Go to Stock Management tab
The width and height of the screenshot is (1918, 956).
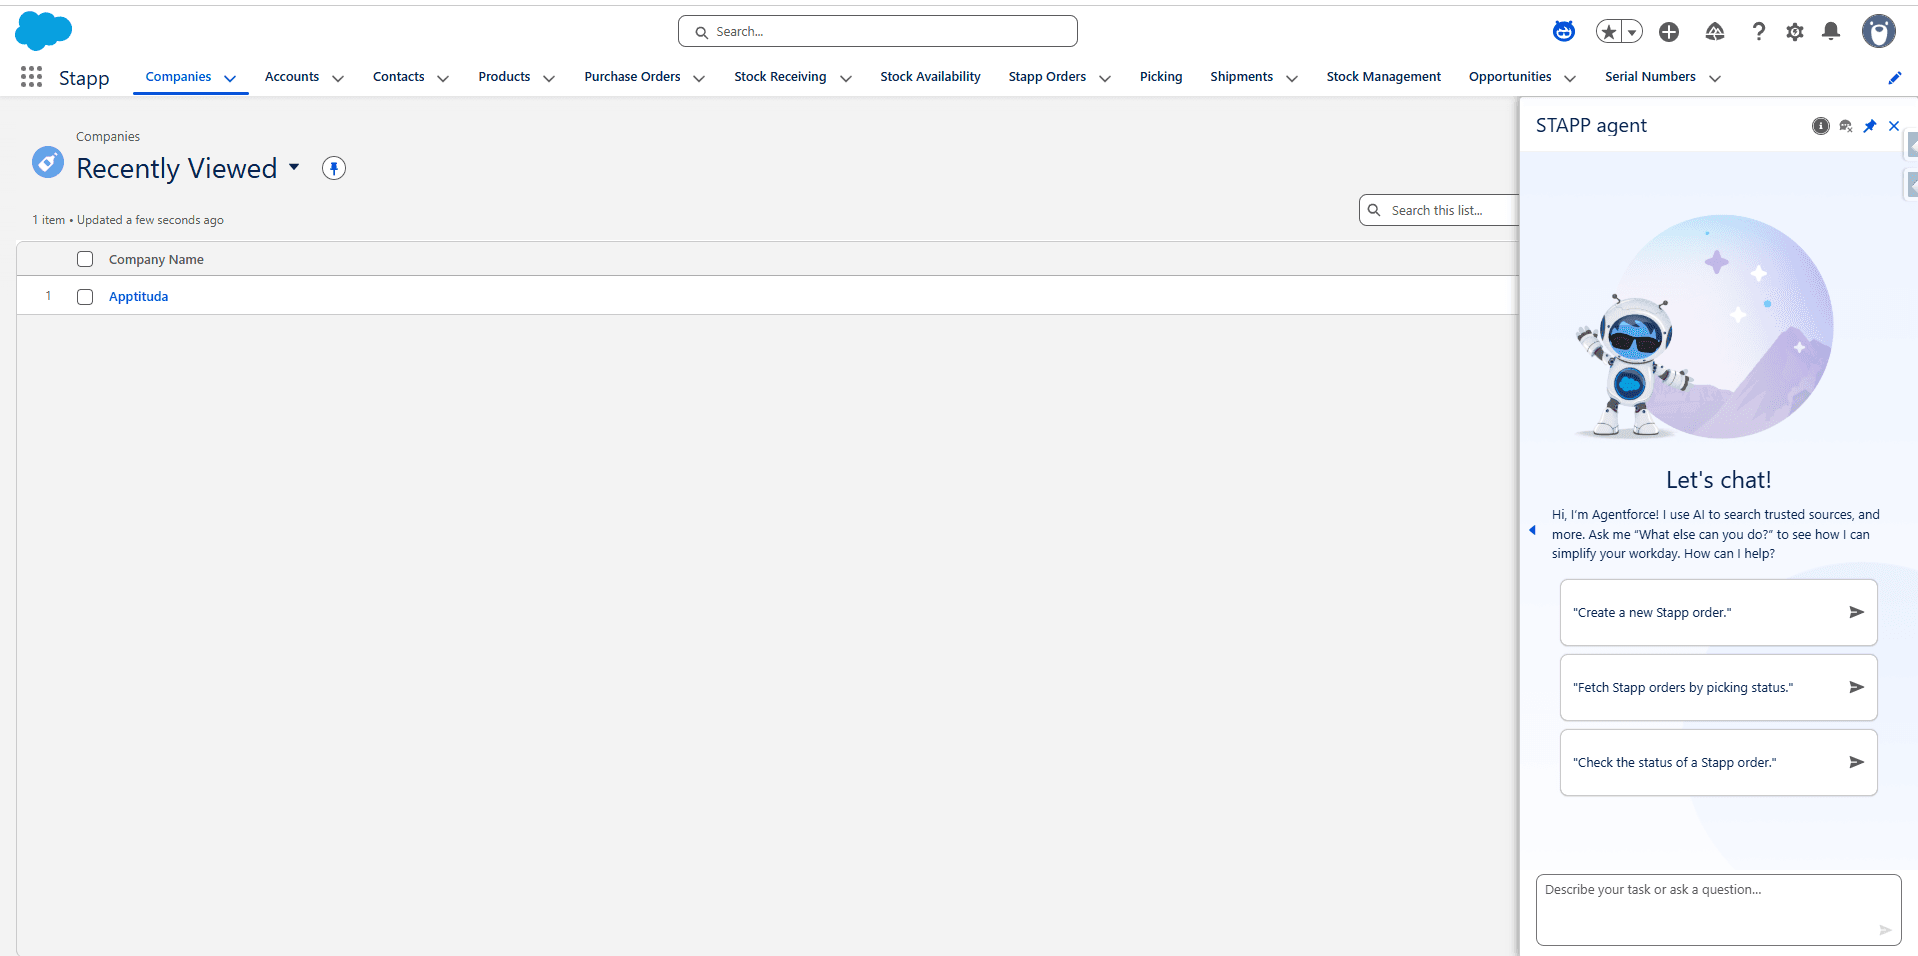coord(1383,77)
